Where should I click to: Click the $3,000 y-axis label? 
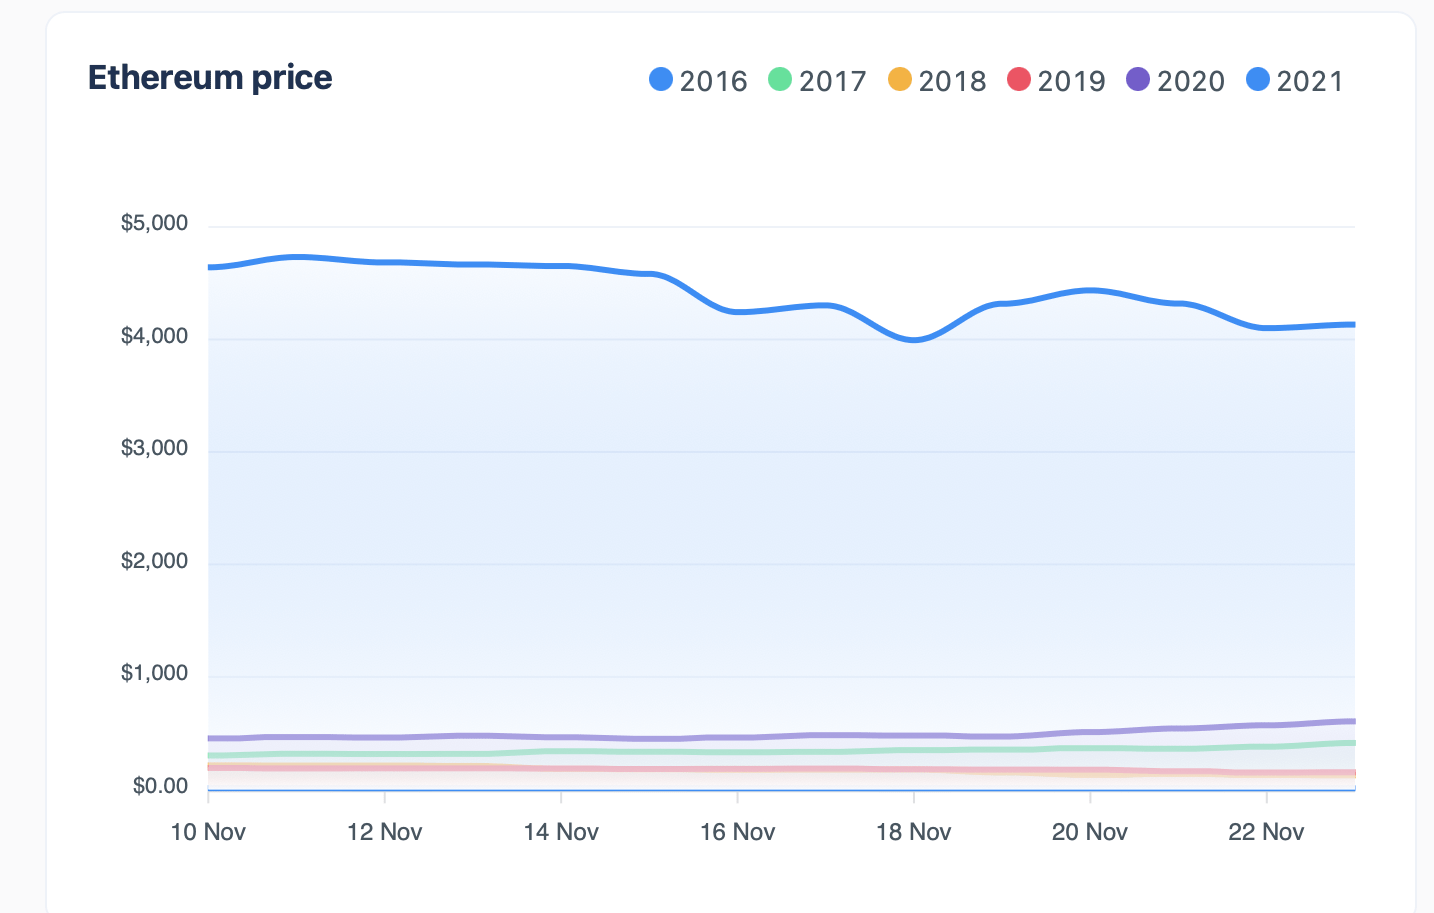pyautogui.click(x=154, y=448)
